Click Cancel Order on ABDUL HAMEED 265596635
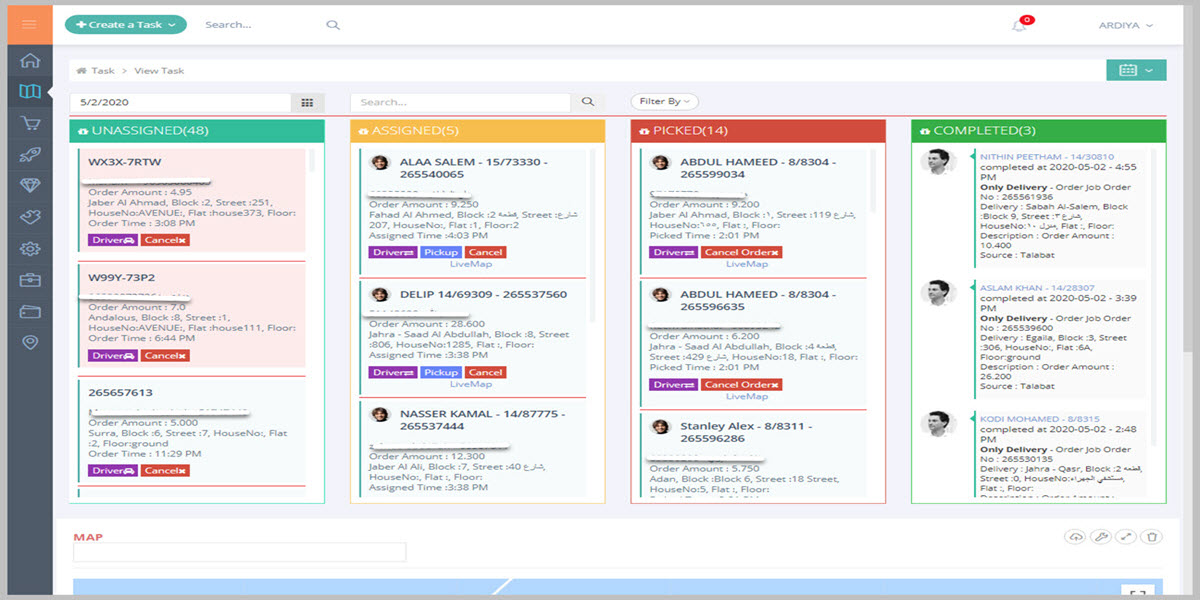The width and height of the screenshot is (1200, 600). [x=742, y=384]
